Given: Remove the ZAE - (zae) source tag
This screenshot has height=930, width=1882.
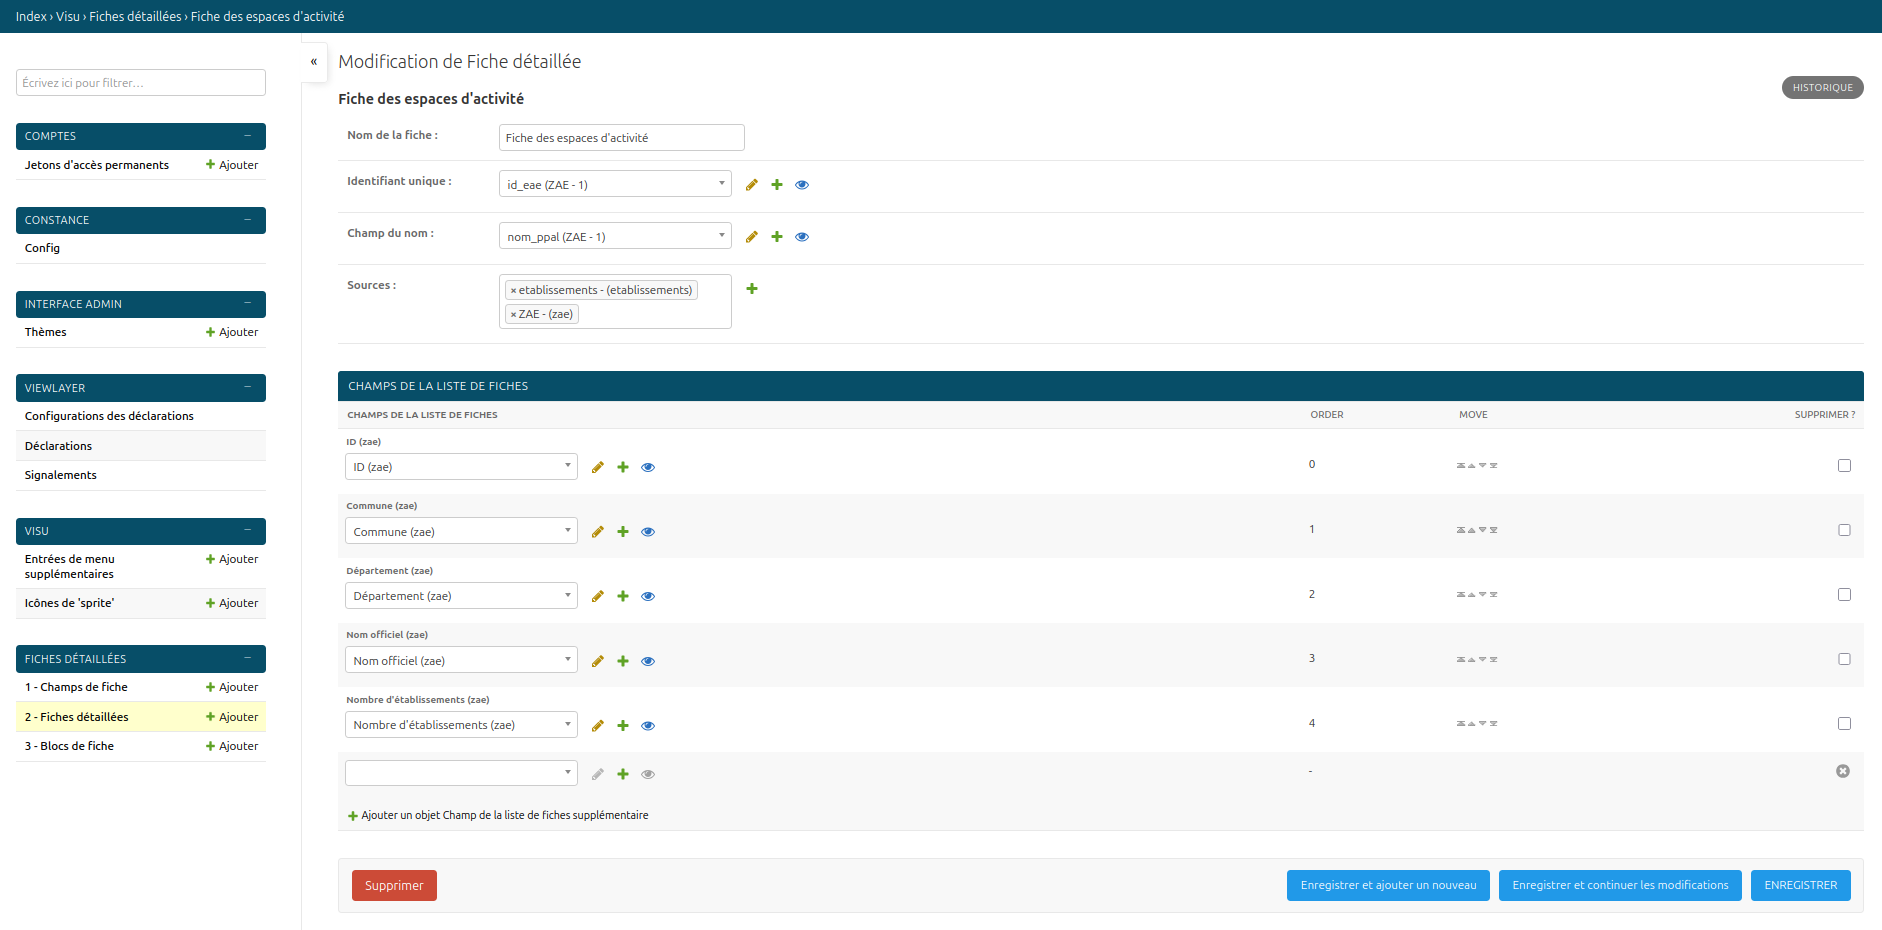Looking at the screenshot, I should pyautogui.click(x=513, y=315).
